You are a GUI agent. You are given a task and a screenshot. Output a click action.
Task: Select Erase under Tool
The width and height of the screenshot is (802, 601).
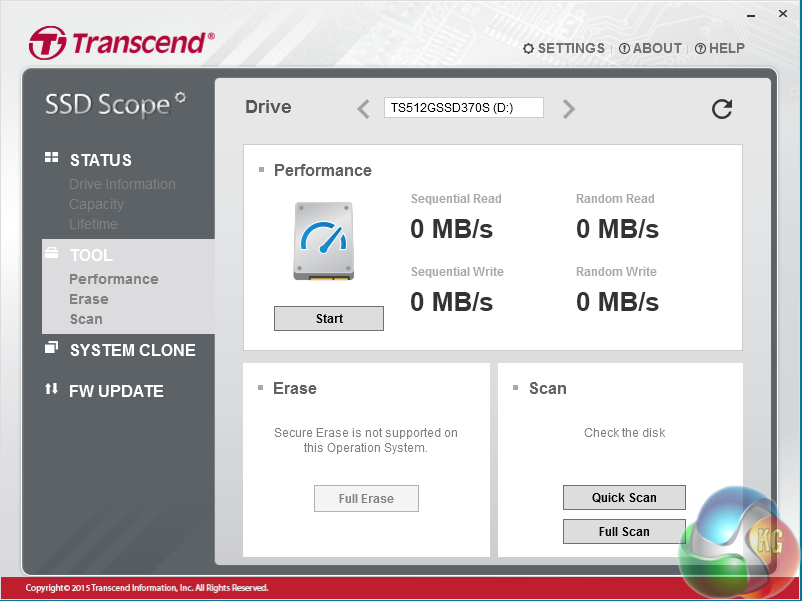coord(88,299)
